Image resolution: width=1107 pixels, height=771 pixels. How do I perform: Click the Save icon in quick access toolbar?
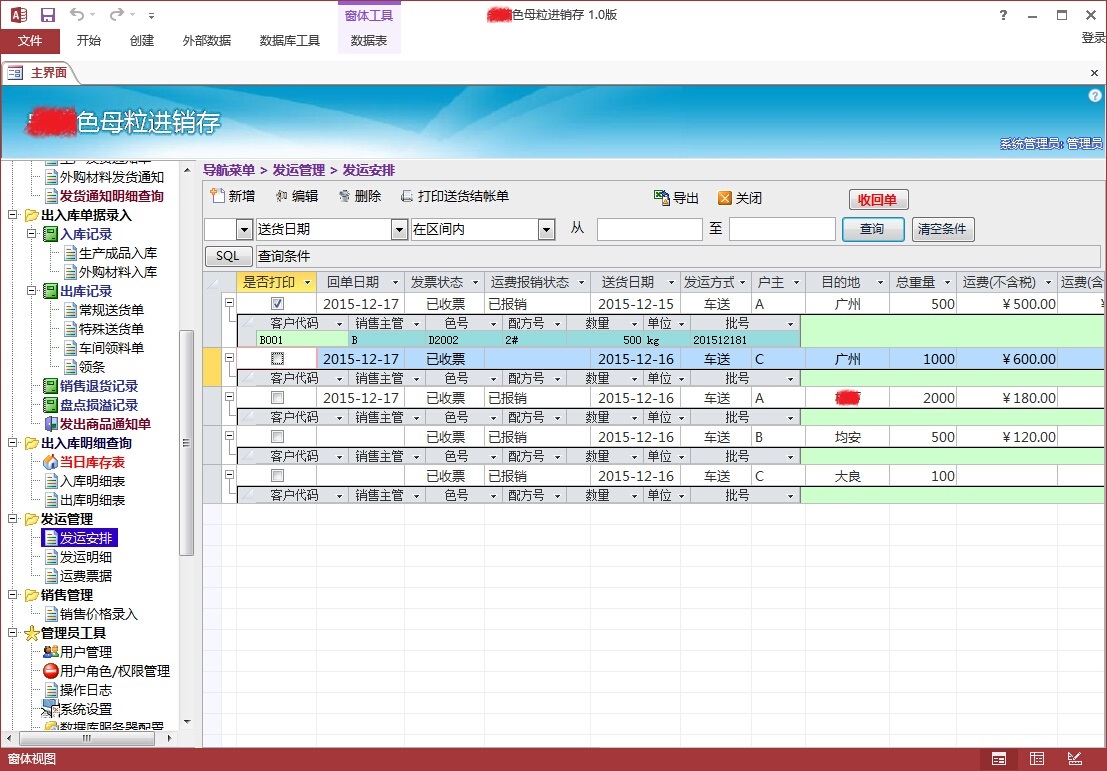48,14
